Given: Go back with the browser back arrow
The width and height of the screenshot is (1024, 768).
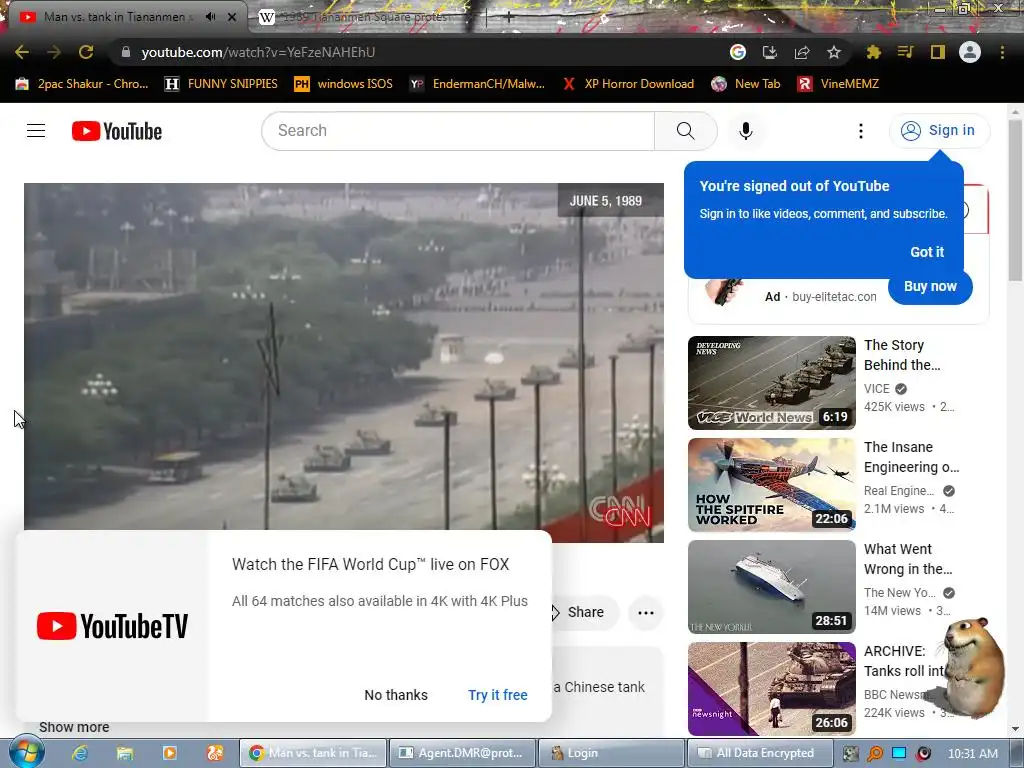Looking at the screenshot, I should [x=22, y=52].
